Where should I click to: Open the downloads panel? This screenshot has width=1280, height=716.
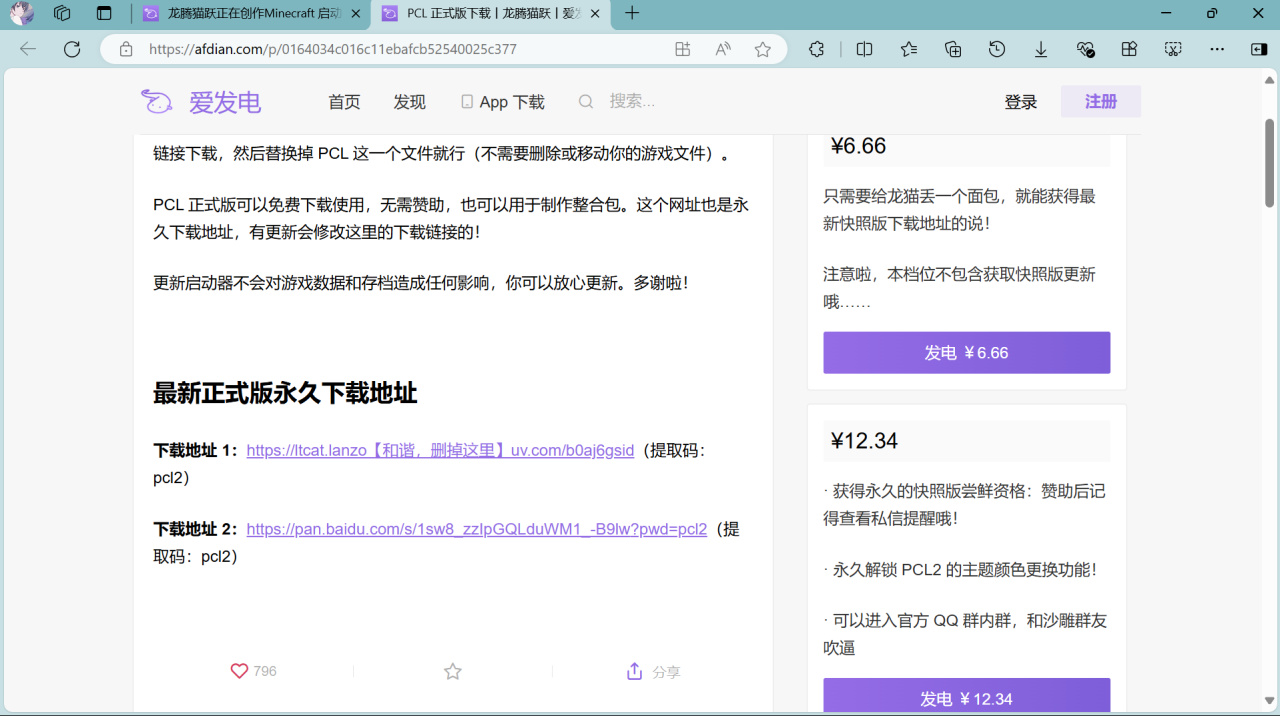pos(1041,49)
